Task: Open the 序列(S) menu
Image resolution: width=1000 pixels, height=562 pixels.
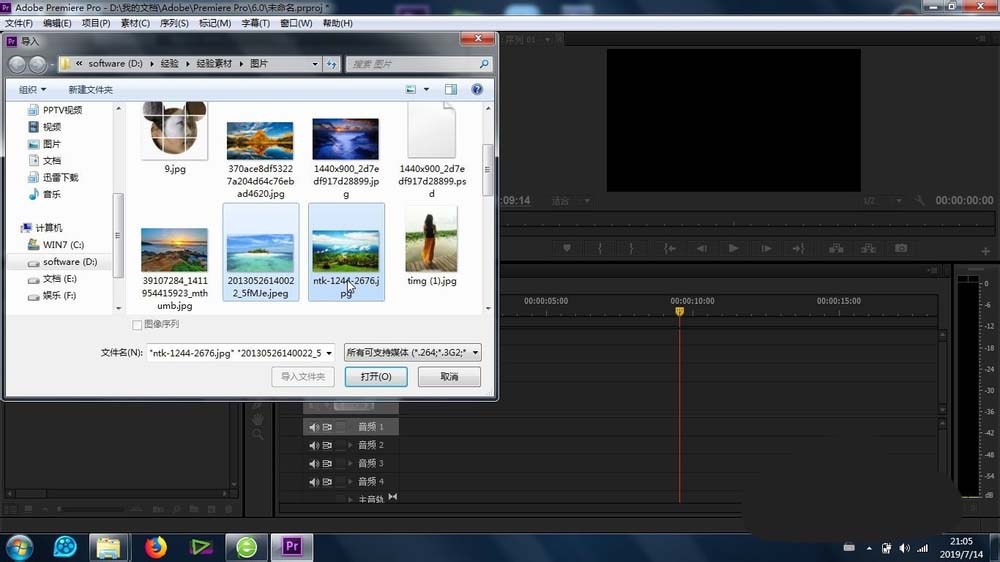Action: [x=174, y=23]
